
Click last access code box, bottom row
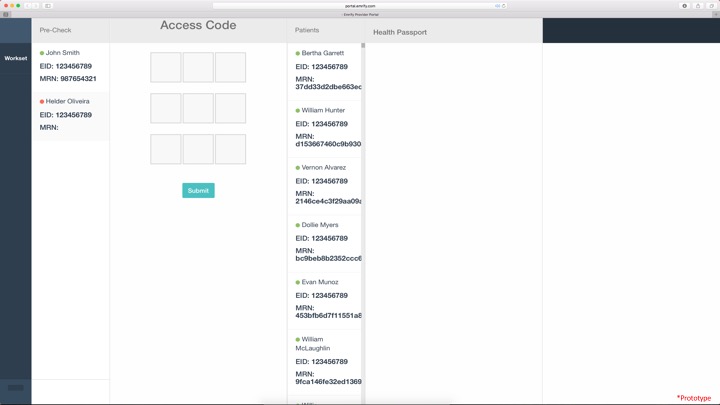pos(231,149)
